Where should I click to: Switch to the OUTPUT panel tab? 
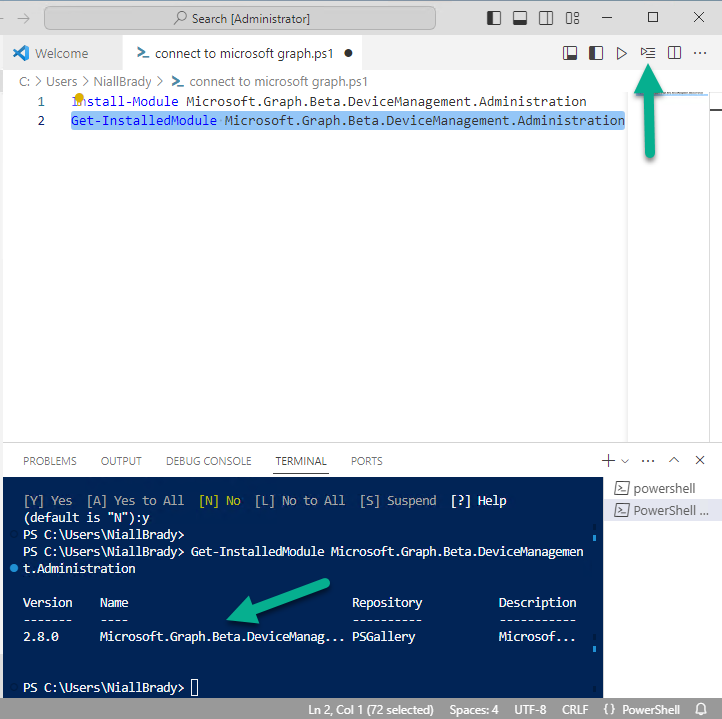click(x=121, y=461)
